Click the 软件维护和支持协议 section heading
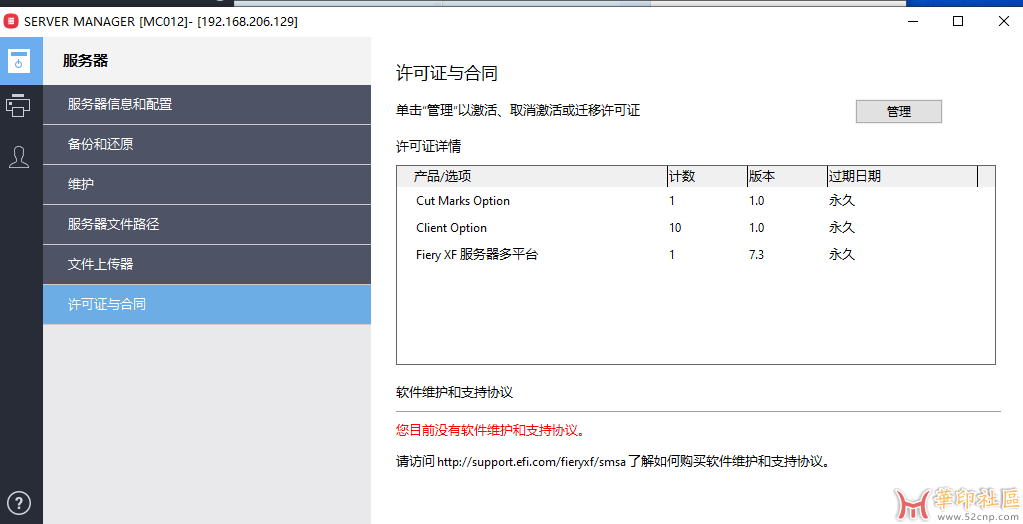Image resolution: width=1023 pixels, height=524 pixels. coord(454,392)
